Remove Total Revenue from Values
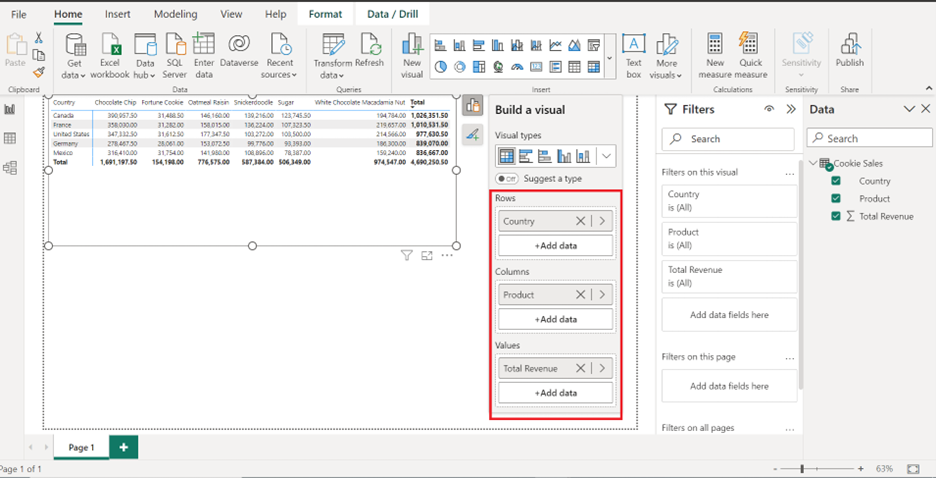The image size is (936, 478). (x=580, y=368)
